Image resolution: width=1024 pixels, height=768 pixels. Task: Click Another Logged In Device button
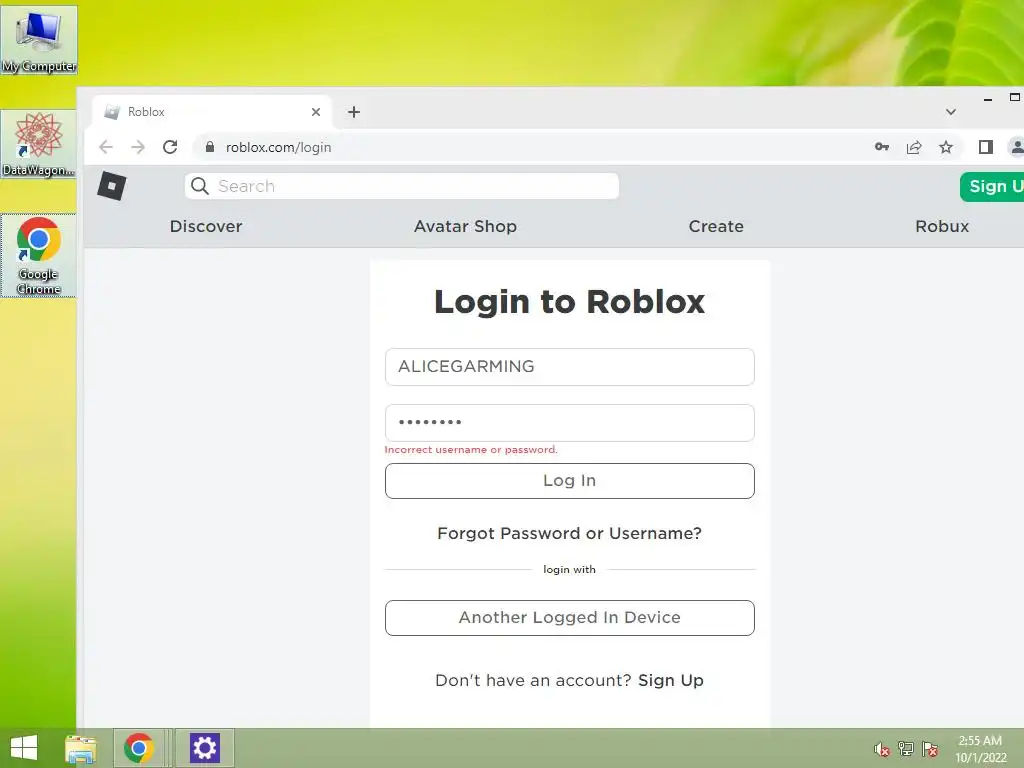[x=569, y=618]
